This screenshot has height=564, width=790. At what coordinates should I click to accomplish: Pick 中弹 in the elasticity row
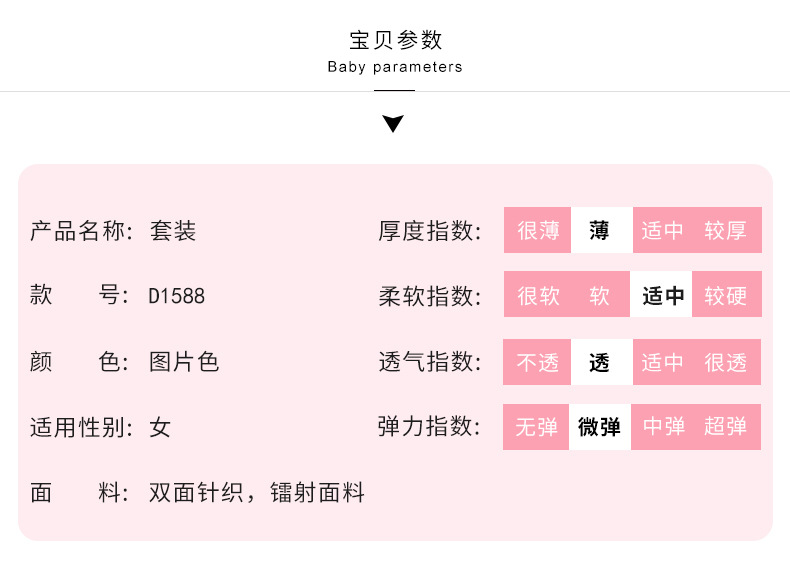click(663, 428)
